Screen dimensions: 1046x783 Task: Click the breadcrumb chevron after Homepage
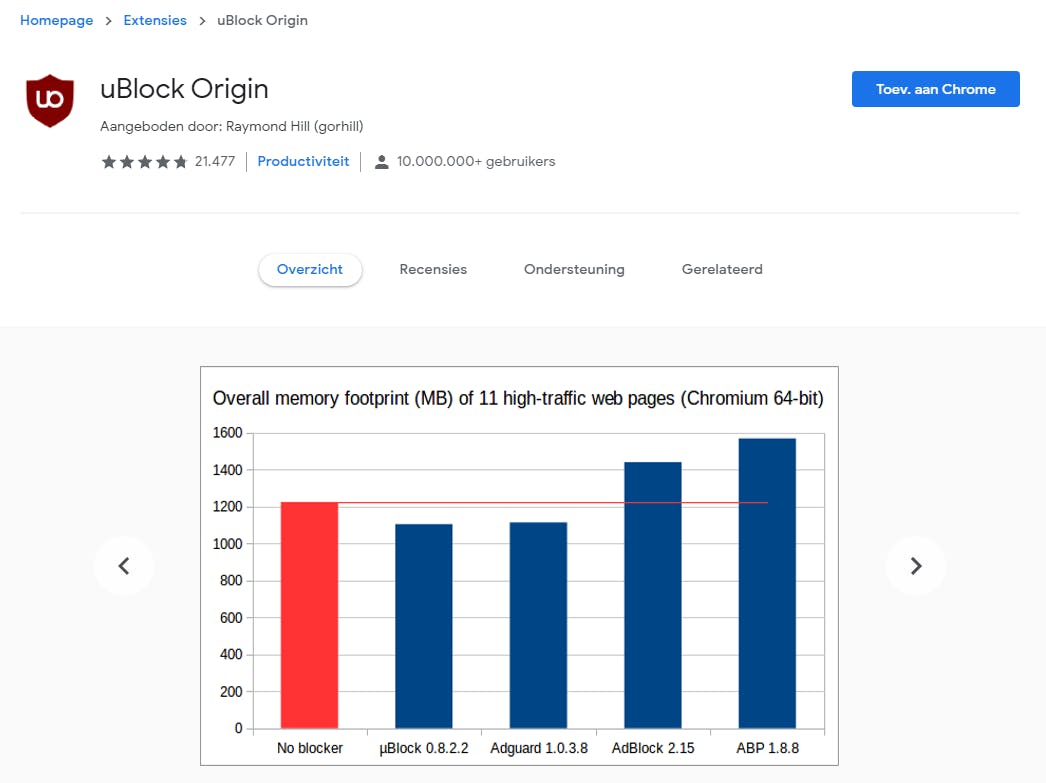(x=108, y=21)
